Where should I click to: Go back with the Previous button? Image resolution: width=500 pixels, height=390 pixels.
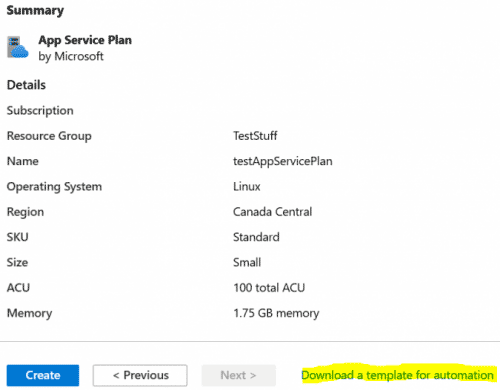pyautogui.click(x=140, y=375)
